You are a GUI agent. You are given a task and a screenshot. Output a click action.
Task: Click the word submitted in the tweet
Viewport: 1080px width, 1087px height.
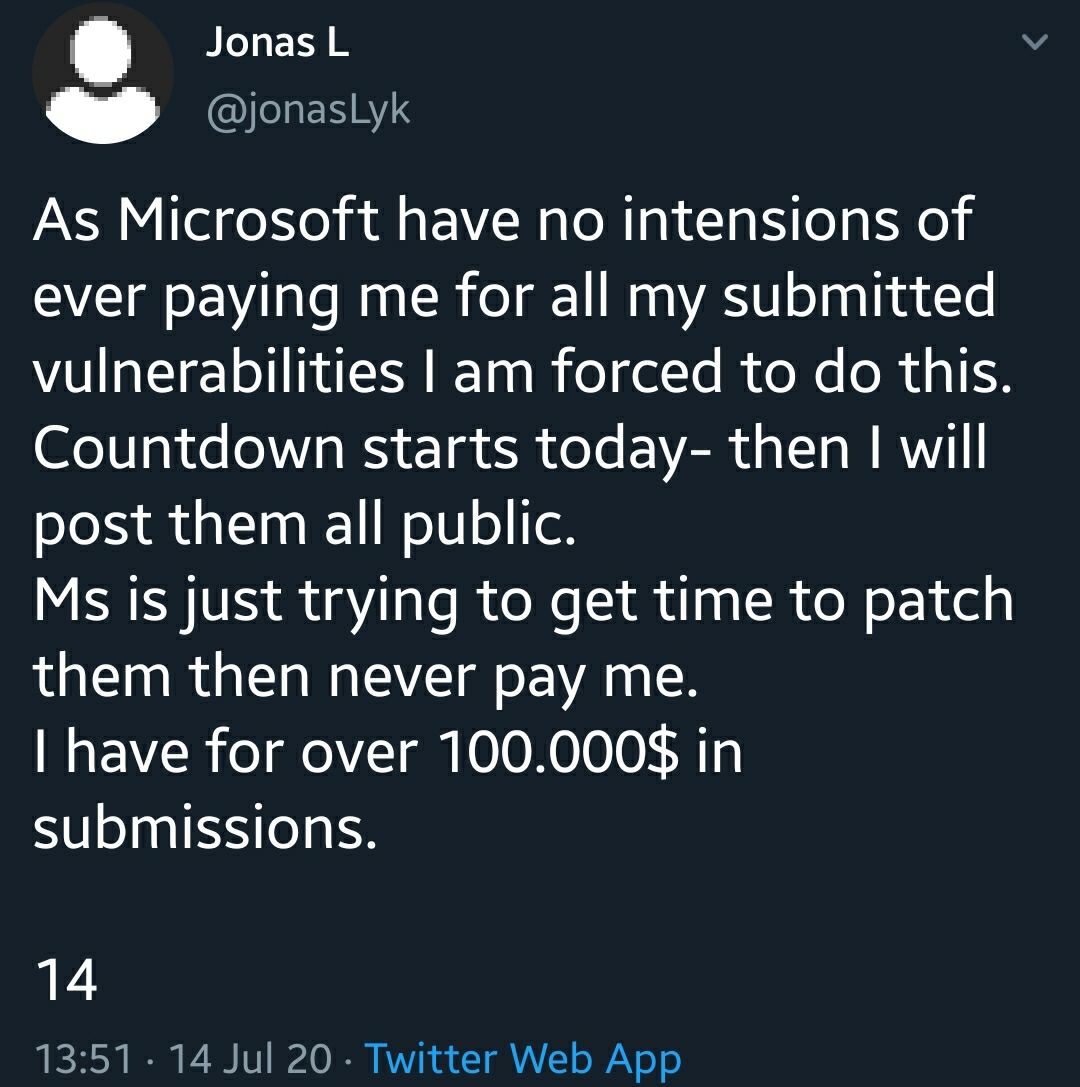point(859,296)
